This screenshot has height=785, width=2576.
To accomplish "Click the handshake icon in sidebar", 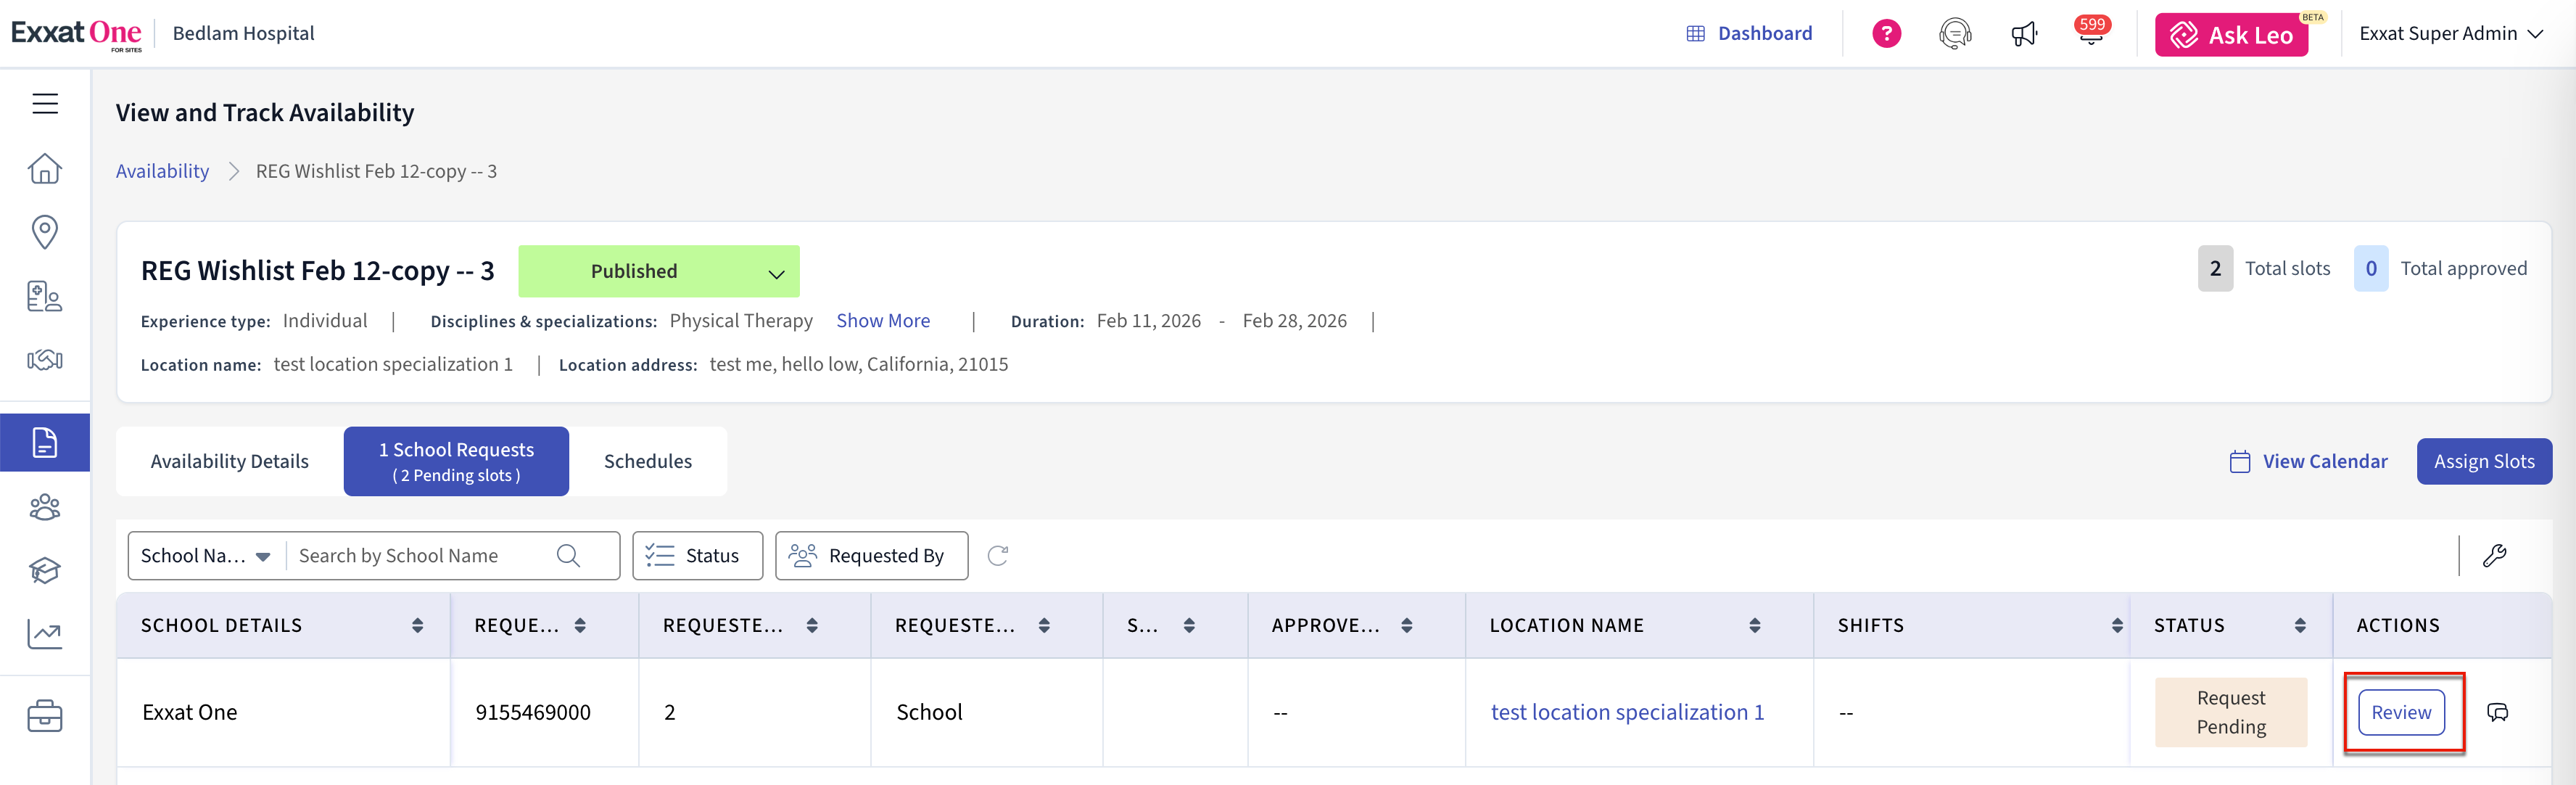I will click(x=45, y=360).
